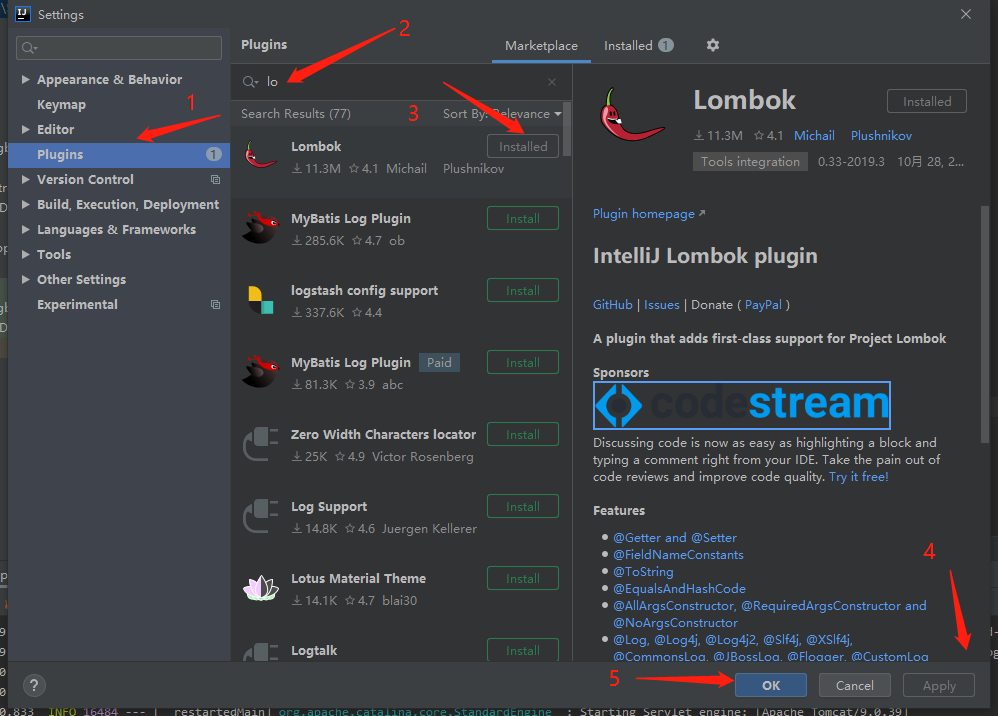Expand Version Control section
The width and height of the screenshot is (998, 716).
[x=25, y=179]
